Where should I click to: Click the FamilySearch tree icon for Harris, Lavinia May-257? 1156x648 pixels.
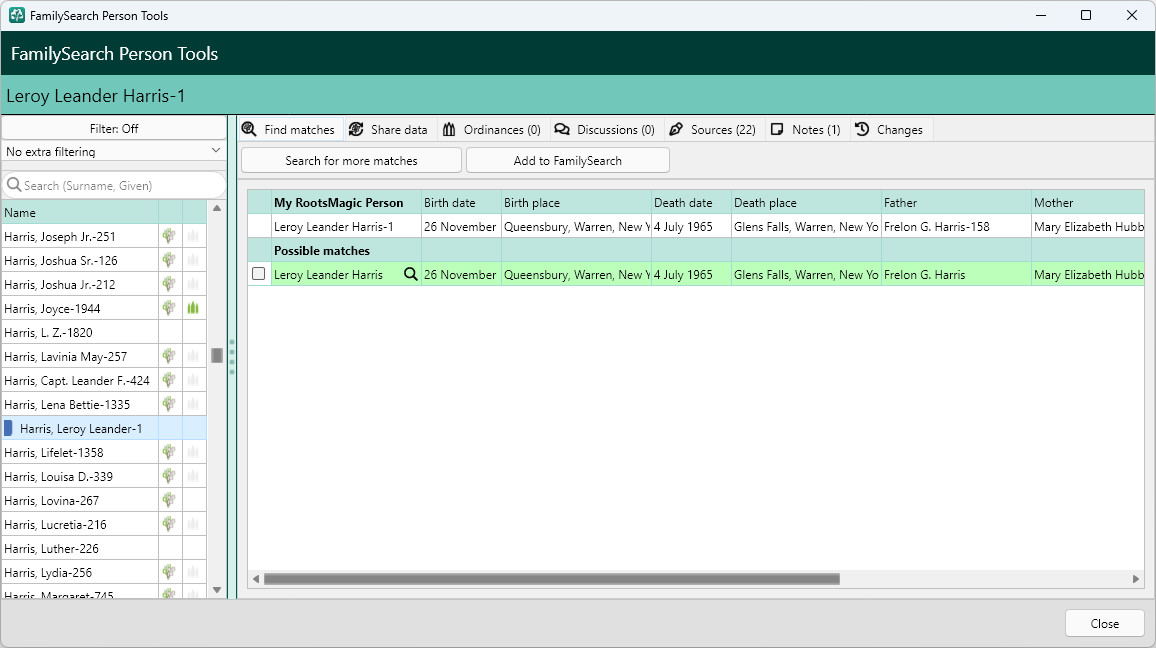(x=170, y=356)
